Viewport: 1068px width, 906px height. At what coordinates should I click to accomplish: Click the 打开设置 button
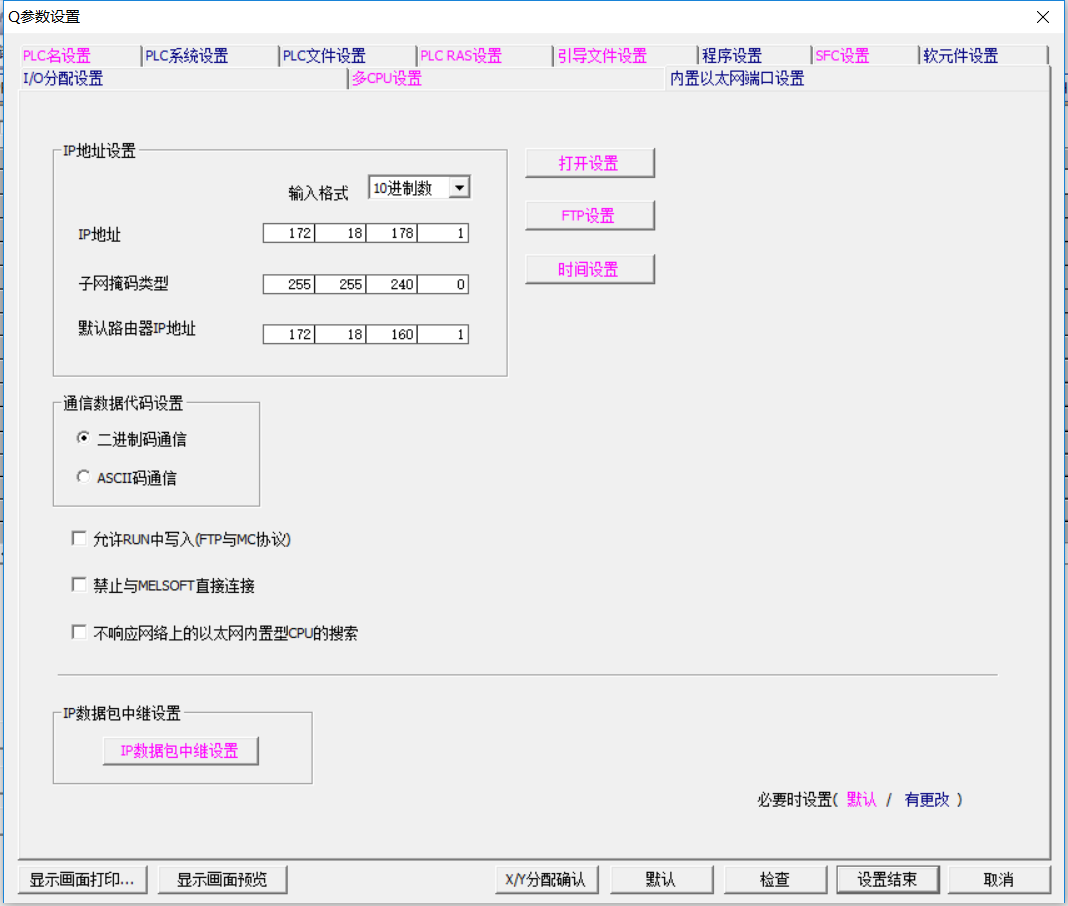pos(589,163)
